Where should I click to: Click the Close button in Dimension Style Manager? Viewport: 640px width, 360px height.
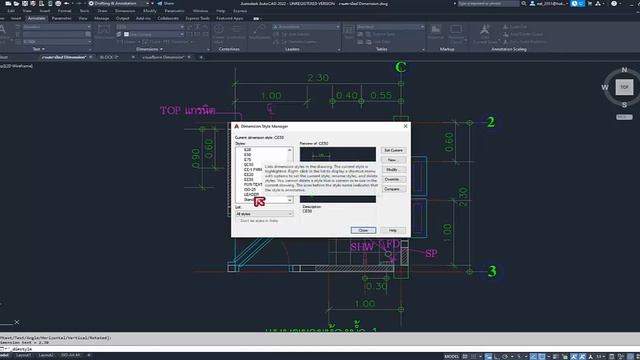(363, 231)
